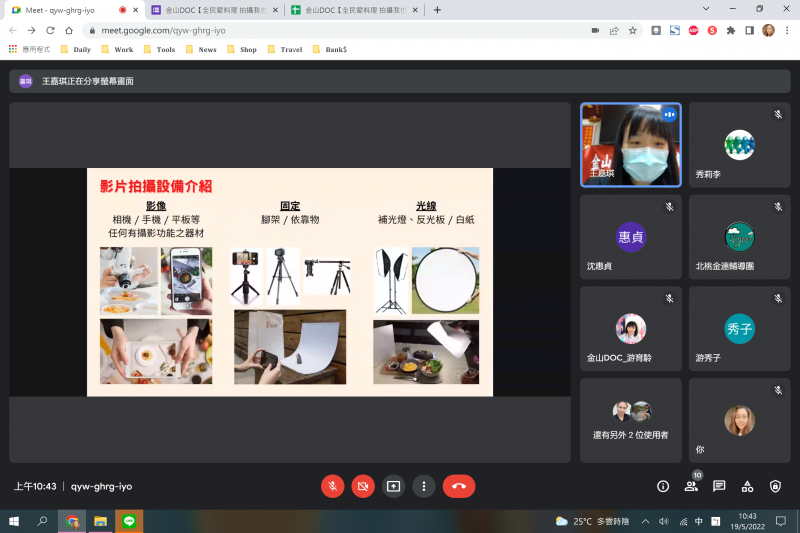Switch to the green-icon 金山DOC sheets tab
800x533 pixels.
coord(354,10)
